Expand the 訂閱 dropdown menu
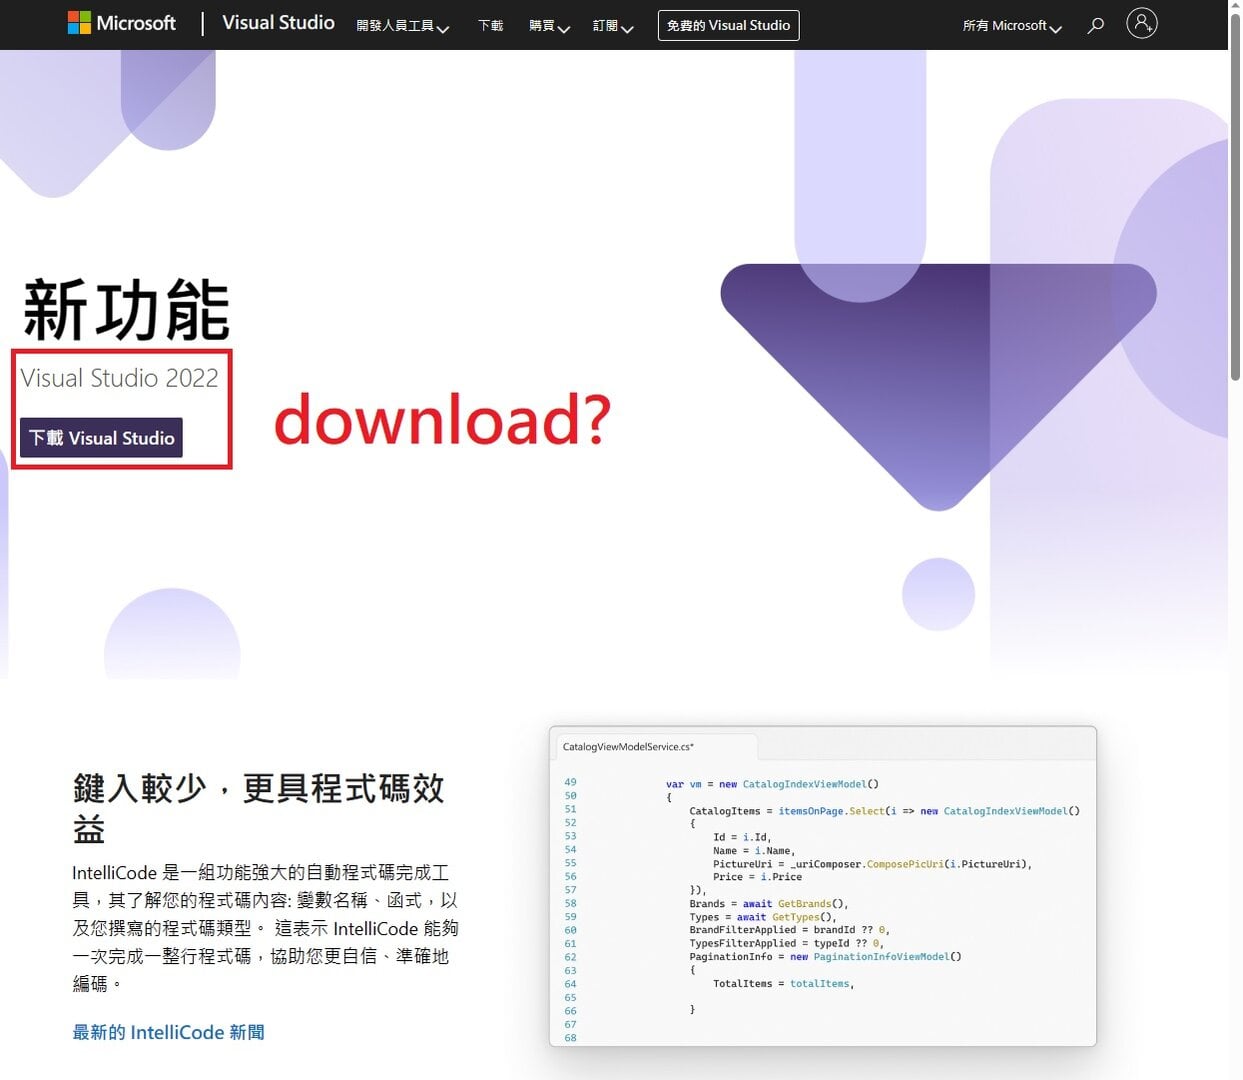The height and width of the screenshot is (1080, 1243). [613, 26]
